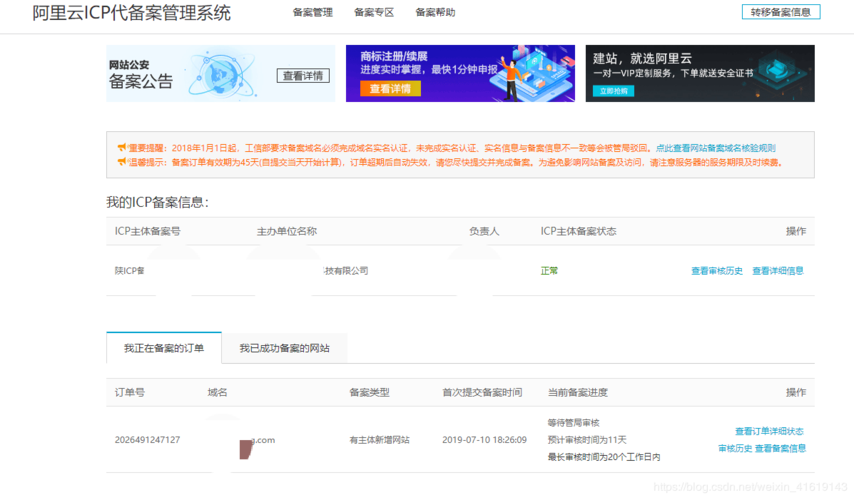
Task: Open the 建站，就选阿里云 banner
Action: pos(700,74)
